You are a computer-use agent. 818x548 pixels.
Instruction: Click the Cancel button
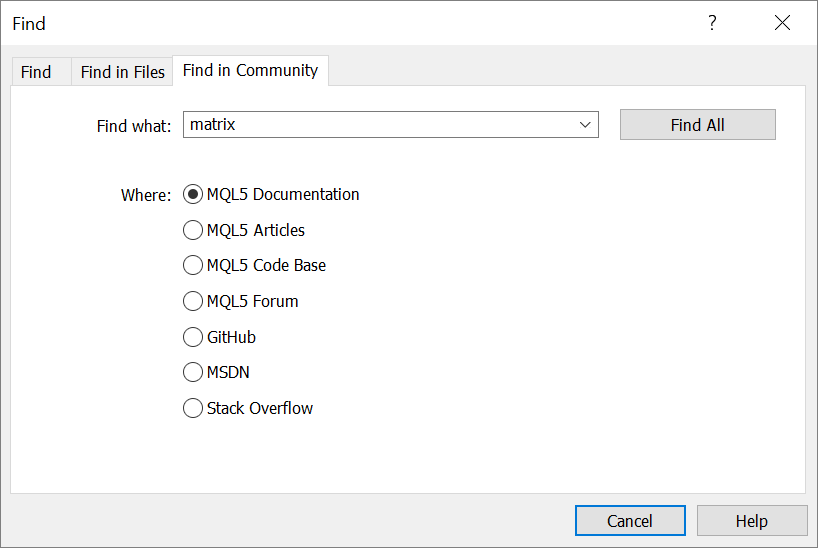pos(630,521)
